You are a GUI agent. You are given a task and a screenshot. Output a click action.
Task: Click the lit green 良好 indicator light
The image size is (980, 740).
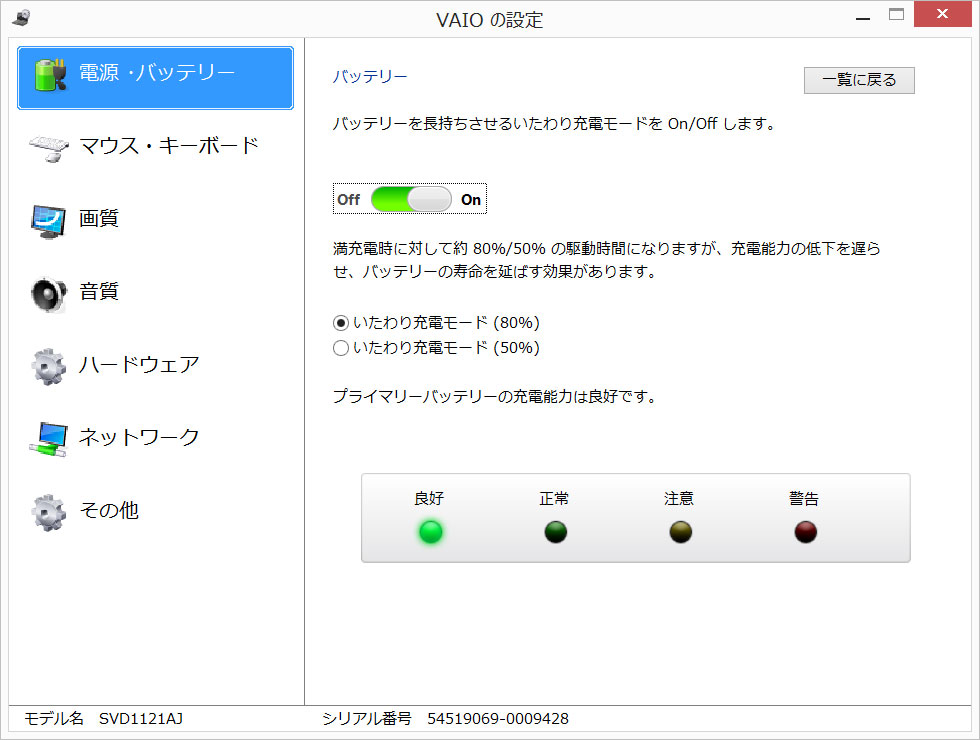click(x=431, y=532)
